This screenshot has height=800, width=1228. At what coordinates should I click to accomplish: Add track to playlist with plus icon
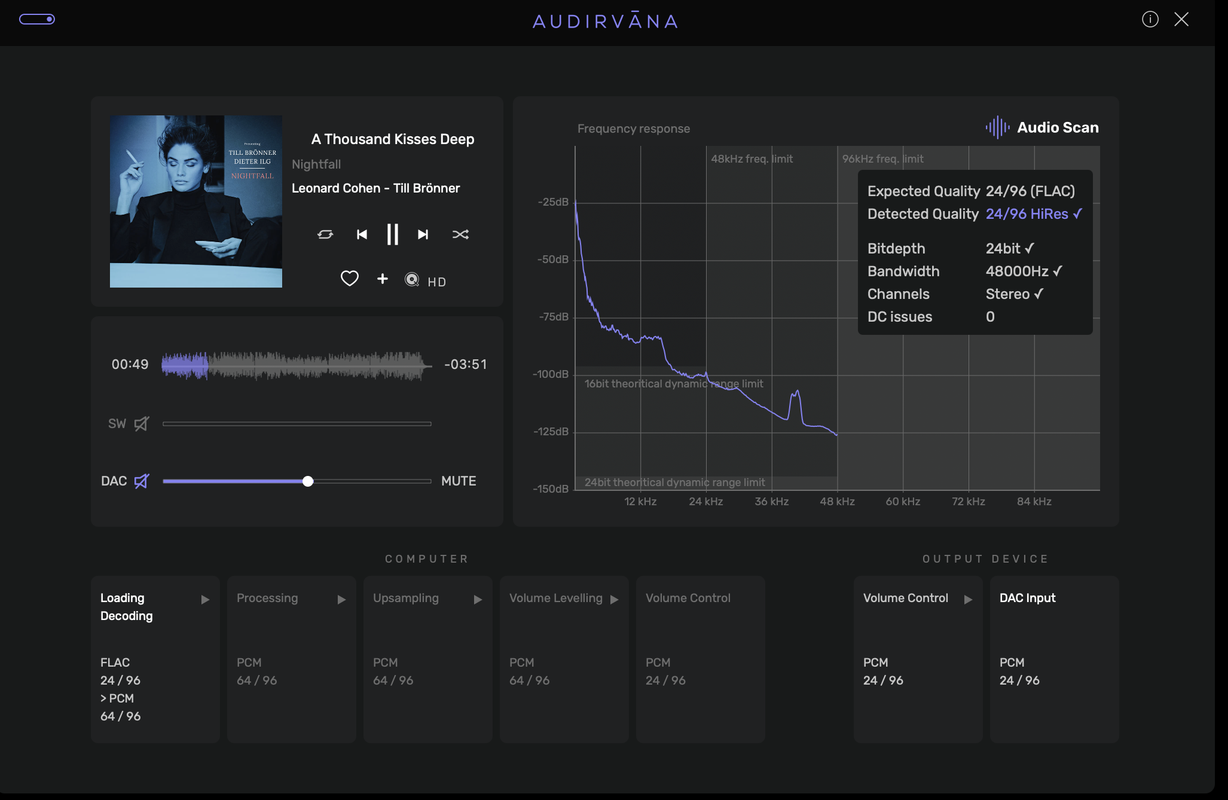(382, 279)
